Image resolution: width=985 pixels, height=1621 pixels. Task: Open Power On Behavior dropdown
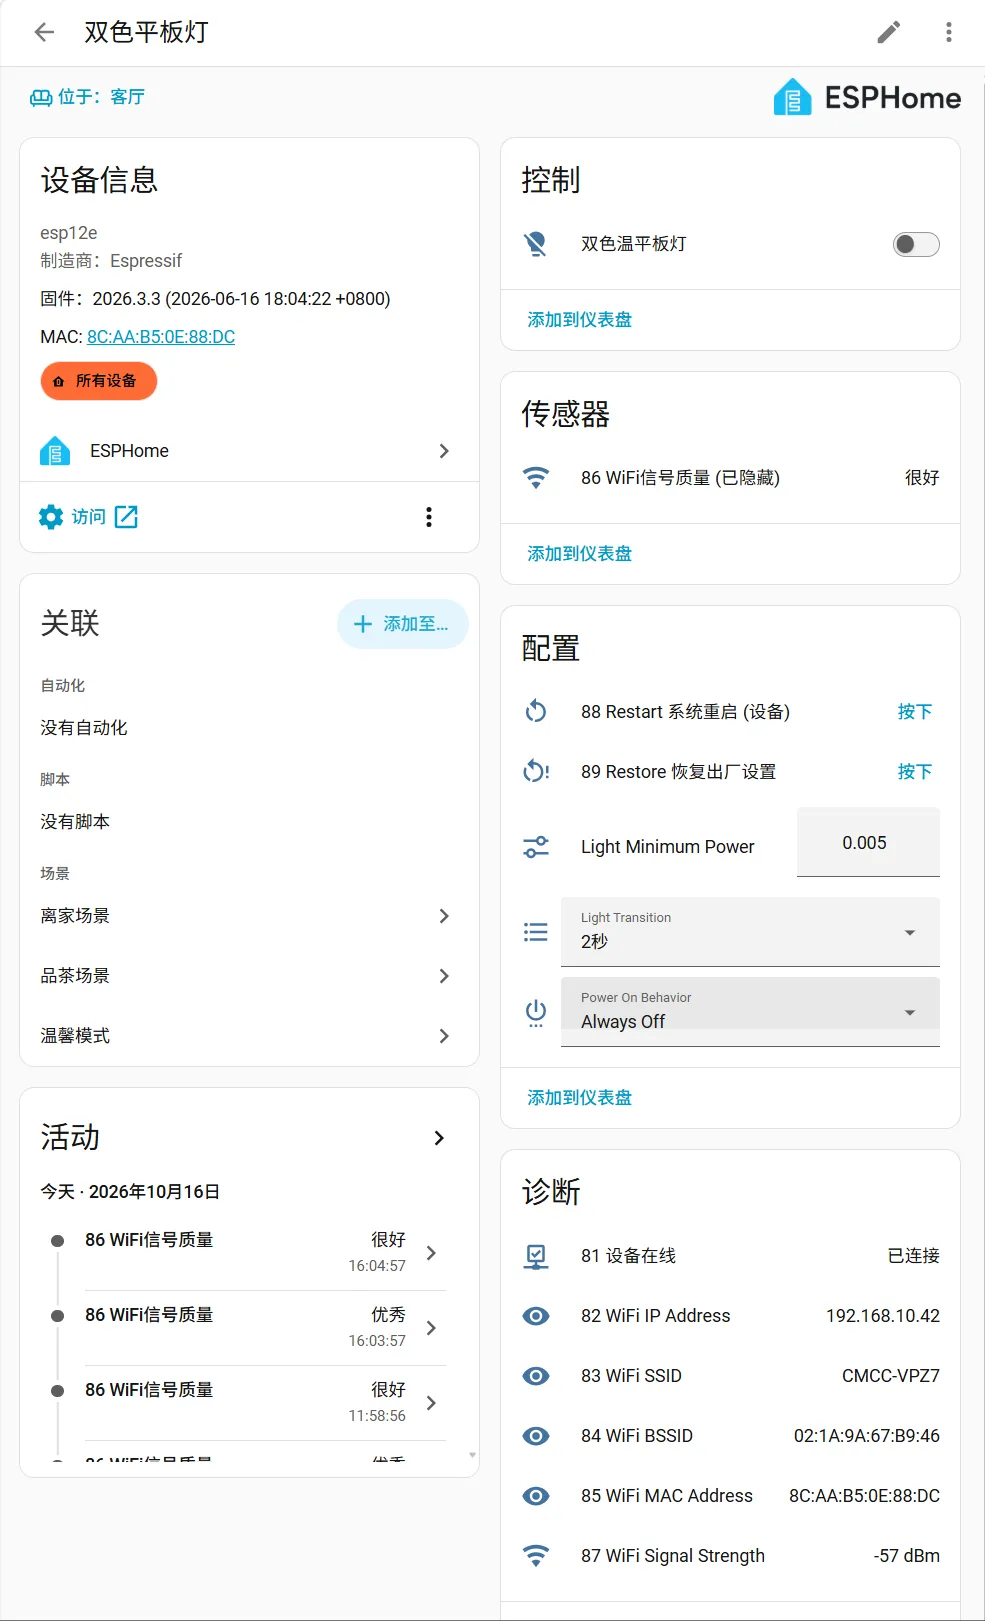(750, 1012)
